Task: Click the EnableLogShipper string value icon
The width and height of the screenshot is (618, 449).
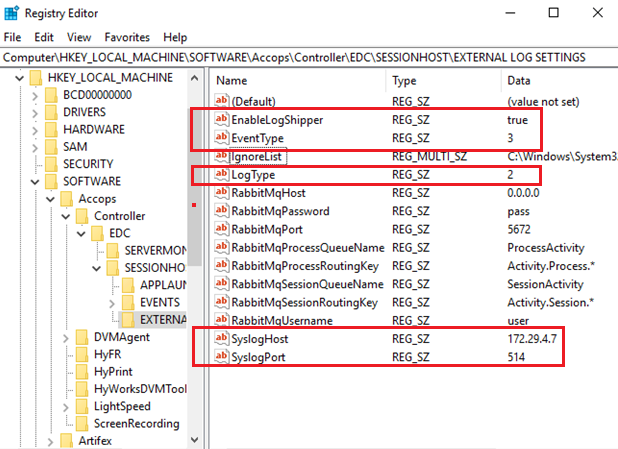Action: click(221, 119)
